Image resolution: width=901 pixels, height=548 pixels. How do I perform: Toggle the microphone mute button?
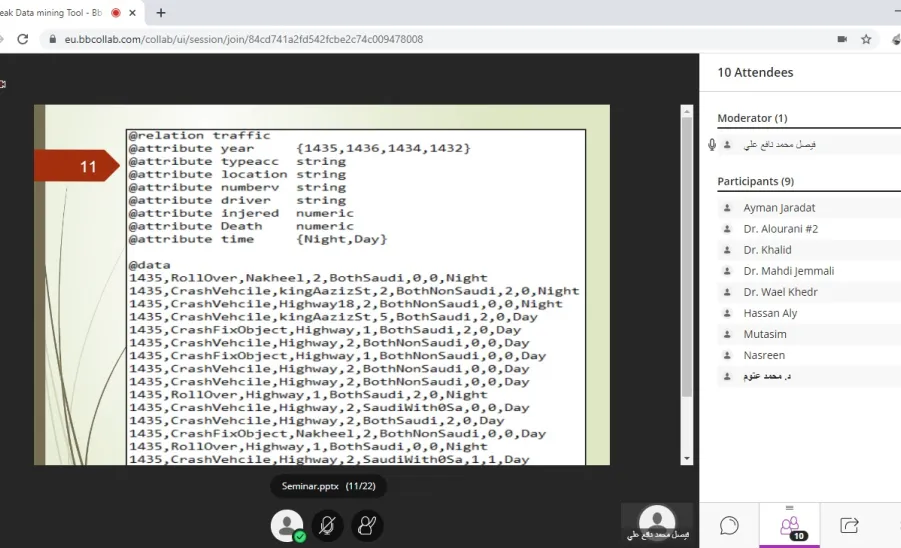click(x=327, y=525)
